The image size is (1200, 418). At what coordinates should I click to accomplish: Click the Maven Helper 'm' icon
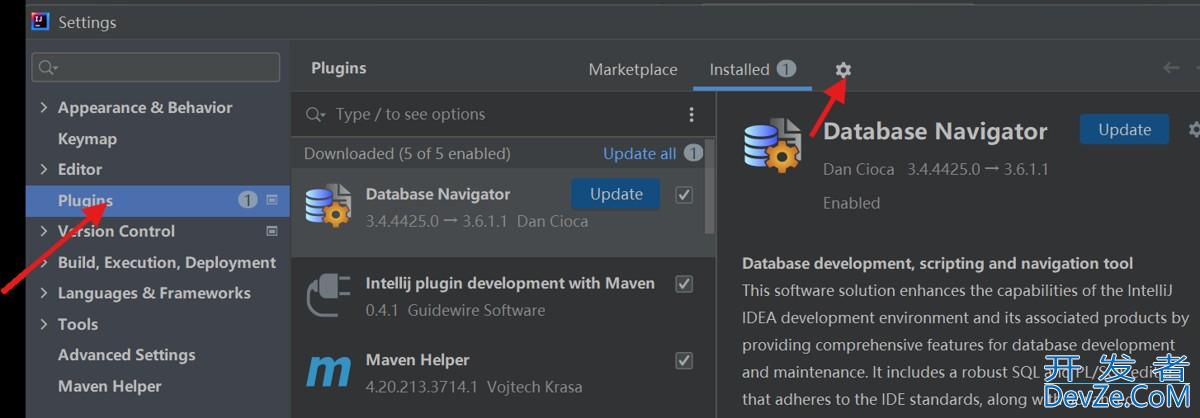(328, 372)
